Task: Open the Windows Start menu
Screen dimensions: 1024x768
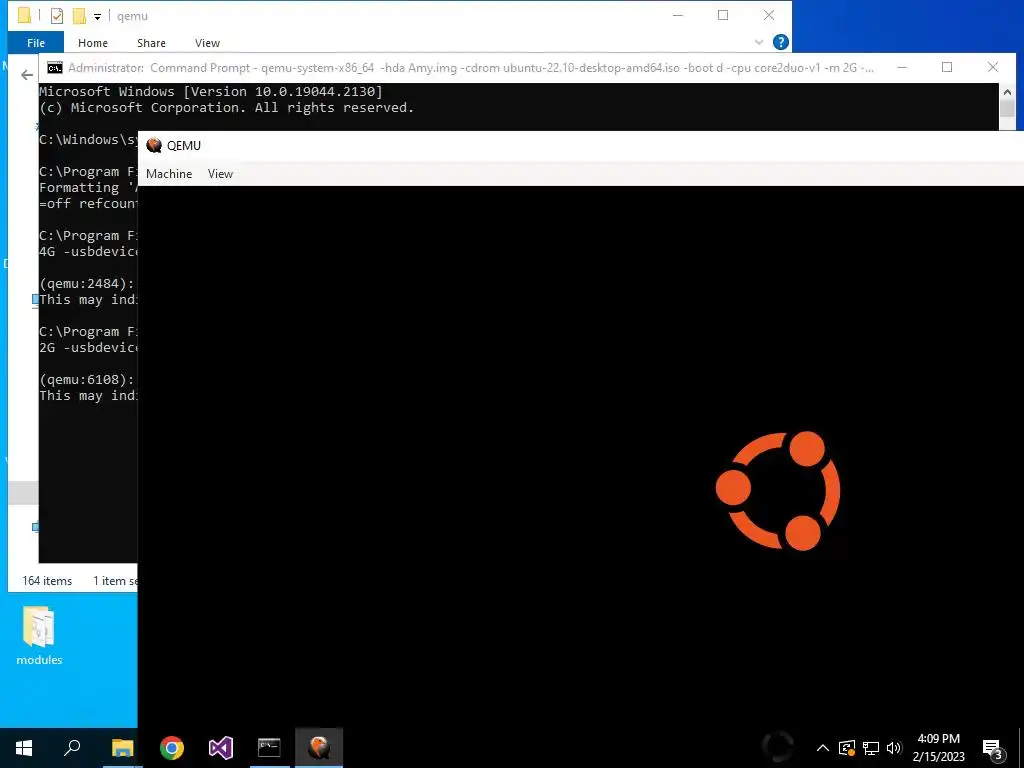Action: point(24,748)
